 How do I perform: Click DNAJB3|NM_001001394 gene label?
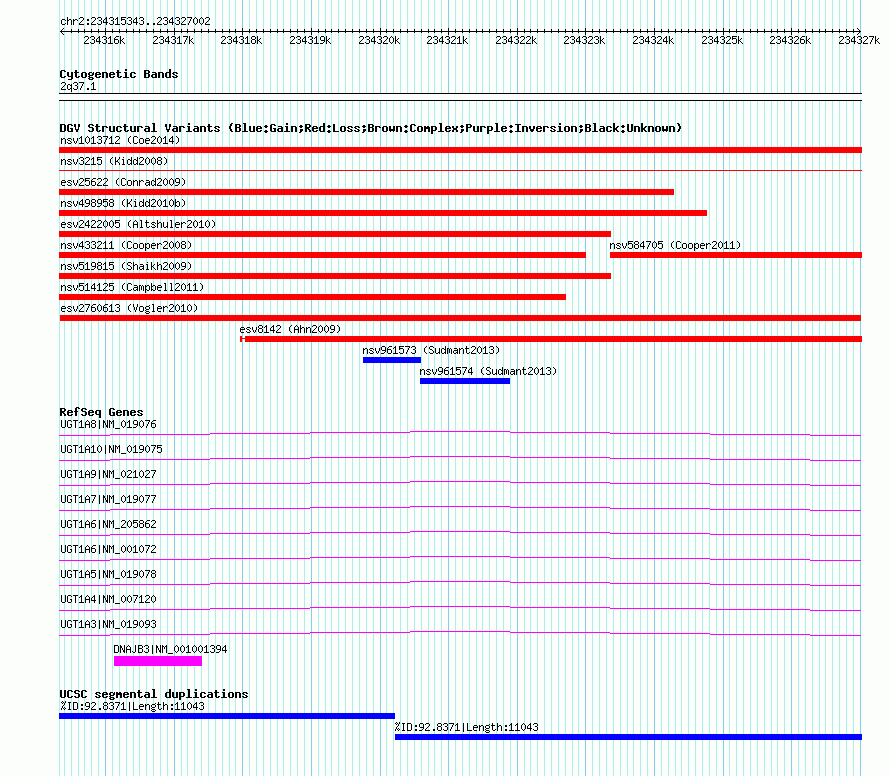[170, 649]
